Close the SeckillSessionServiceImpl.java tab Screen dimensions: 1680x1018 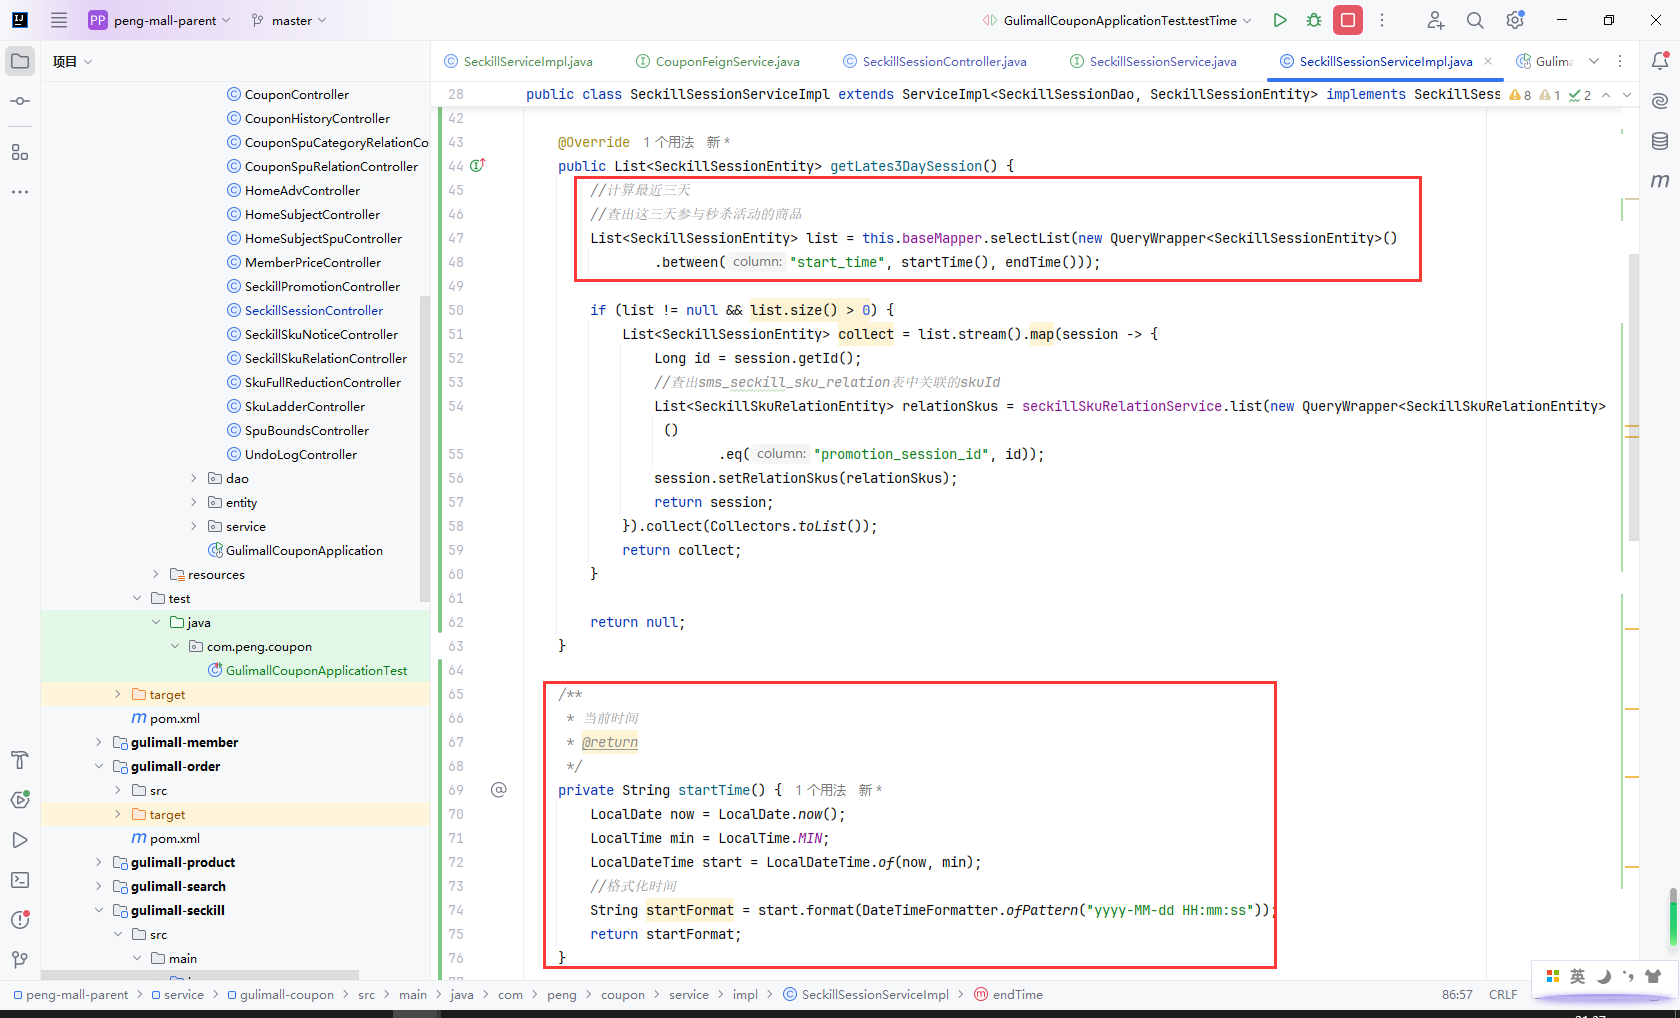coord(1488,61)
